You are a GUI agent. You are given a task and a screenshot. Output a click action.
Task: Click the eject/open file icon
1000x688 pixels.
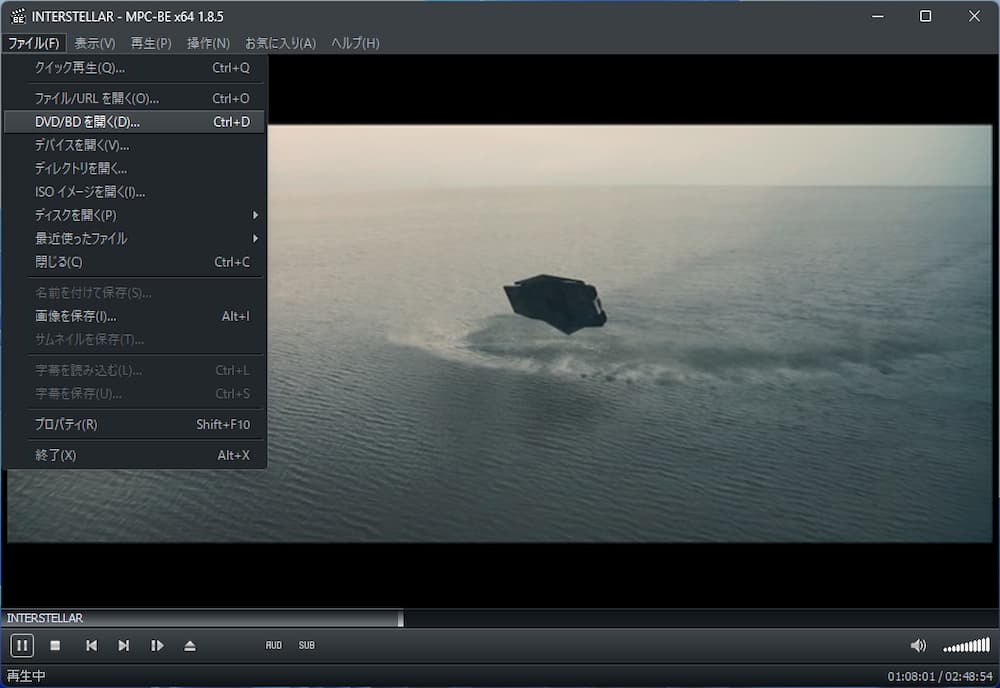189,645
